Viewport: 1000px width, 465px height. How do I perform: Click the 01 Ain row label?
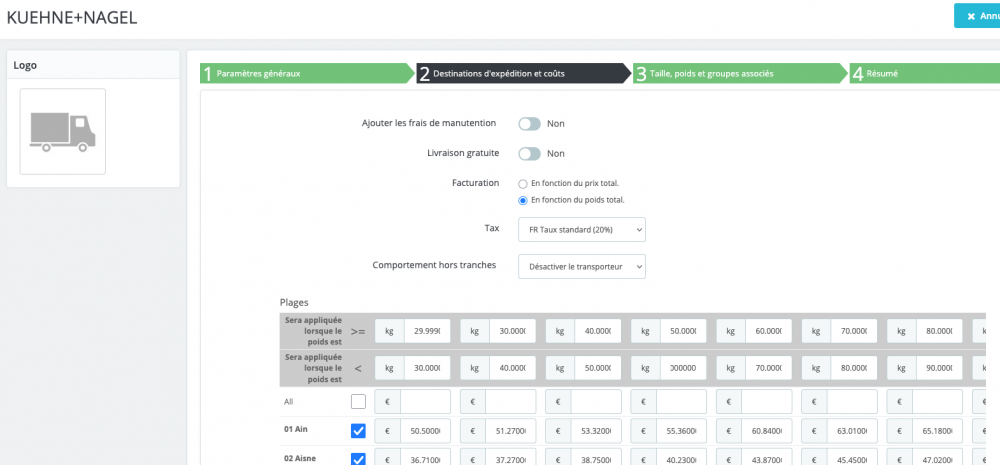[x=296, y=429]
